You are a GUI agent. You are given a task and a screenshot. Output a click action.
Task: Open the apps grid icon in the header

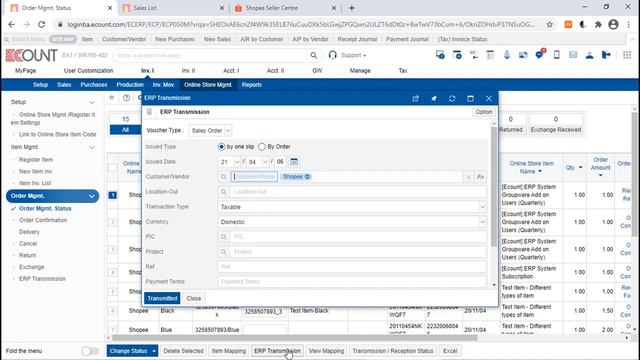click(627, 55)
